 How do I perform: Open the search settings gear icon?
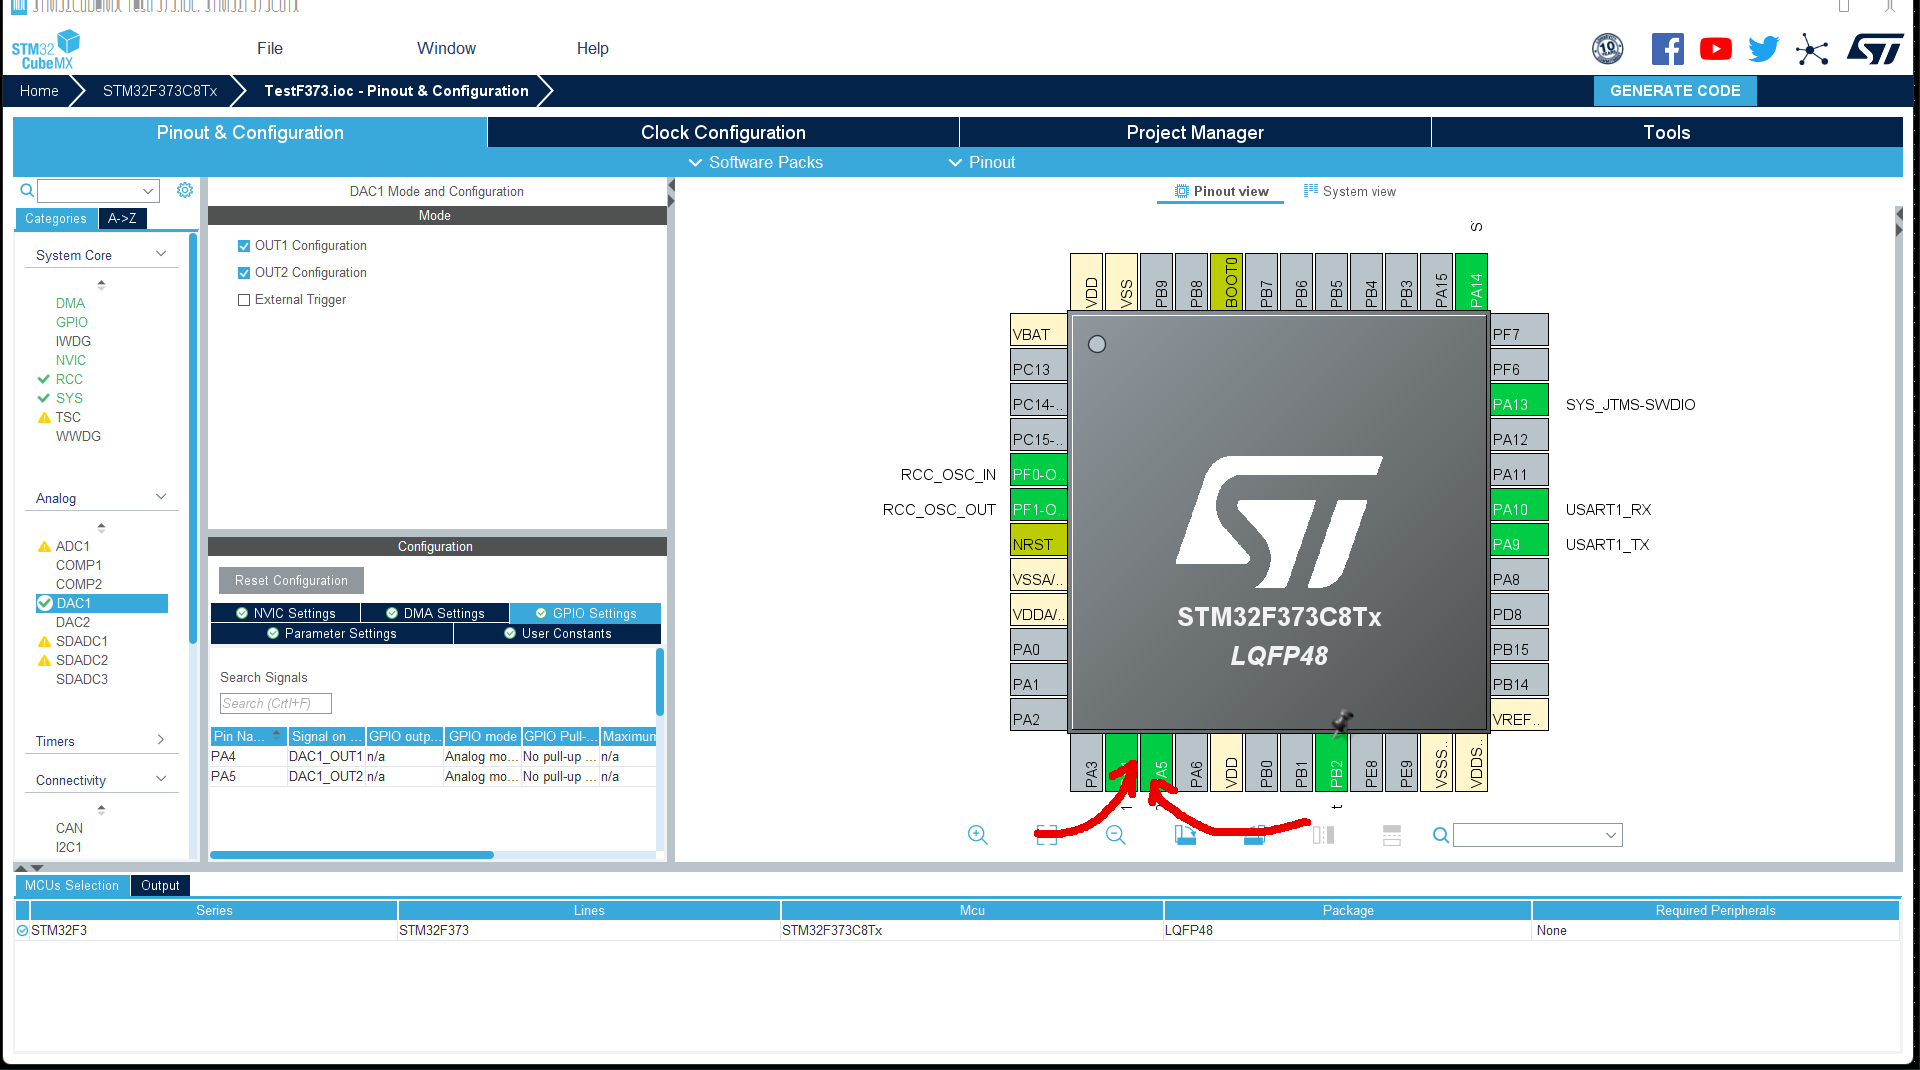(x=185, y=190)
